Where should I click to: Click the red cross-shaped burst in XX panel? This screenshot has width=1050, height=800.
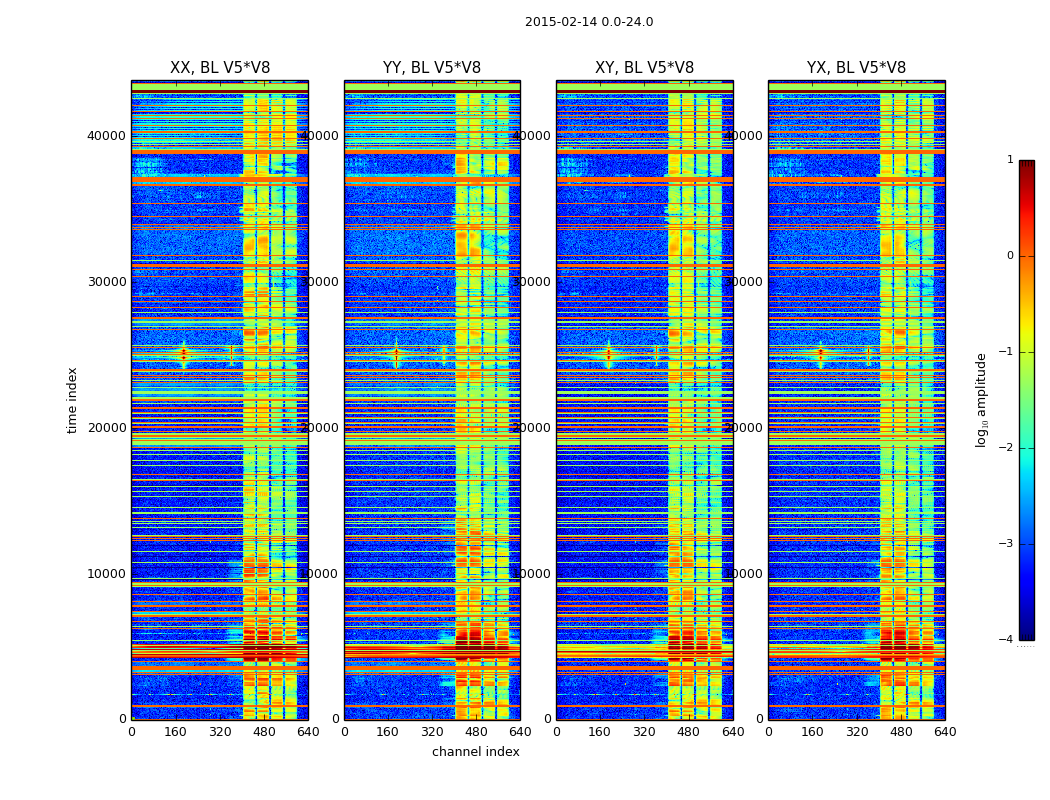183,353
